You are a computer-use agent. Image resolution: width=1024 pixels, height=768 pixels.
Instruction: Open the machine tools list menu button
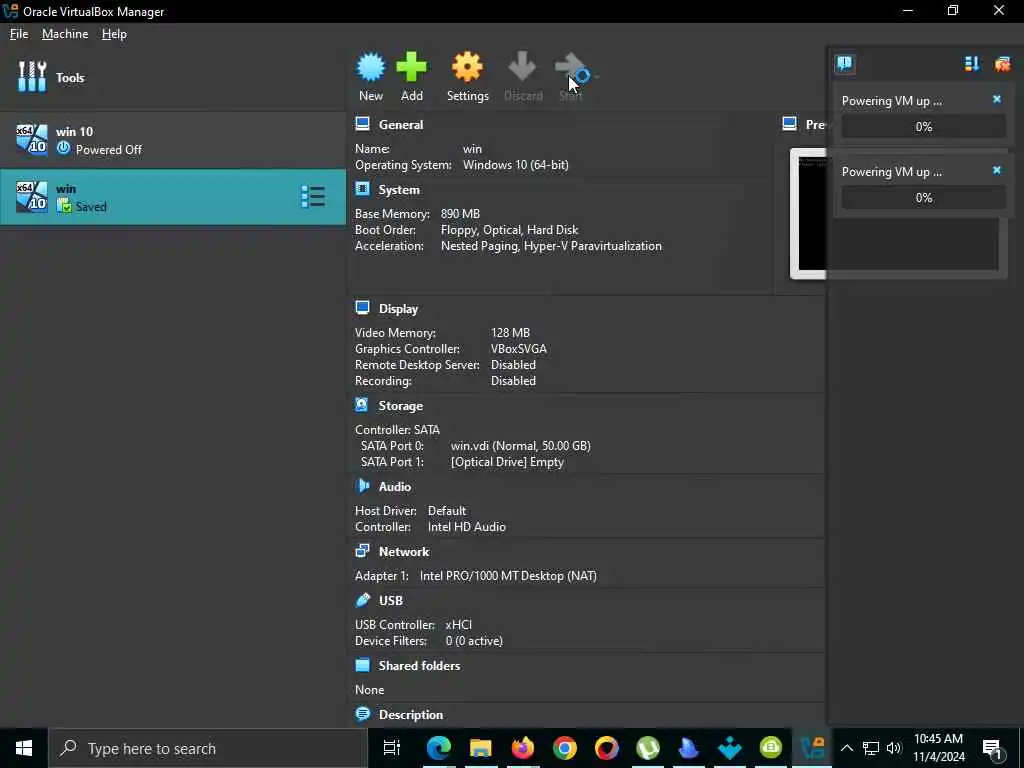(313, 197)
